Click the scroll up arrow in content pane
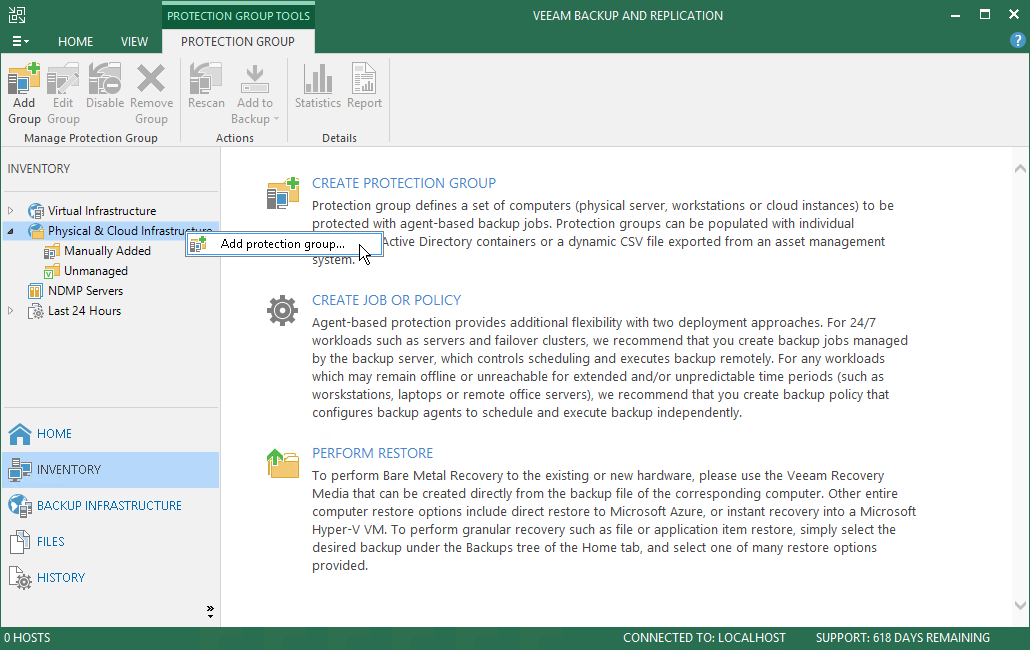The image size is (1030, 650). (x=1020, y=169)
